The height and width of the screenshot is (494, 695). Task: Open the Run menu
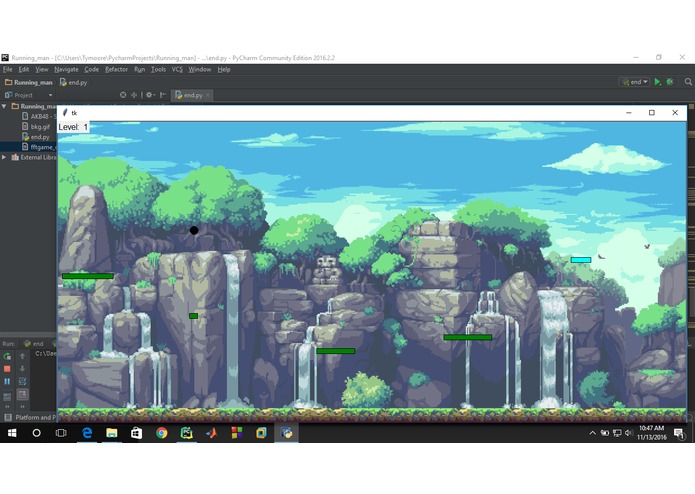(140, 70)
